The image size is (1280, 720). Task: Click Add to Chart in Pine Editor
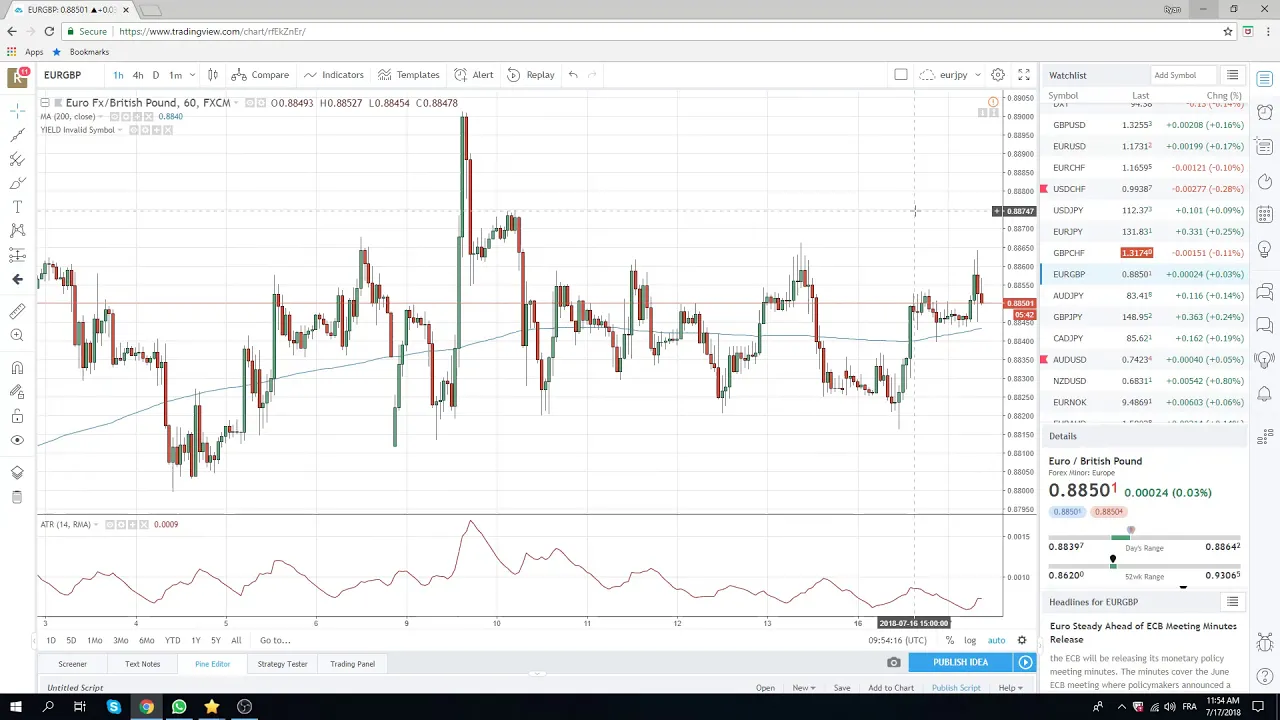click(x=891, y=688)
